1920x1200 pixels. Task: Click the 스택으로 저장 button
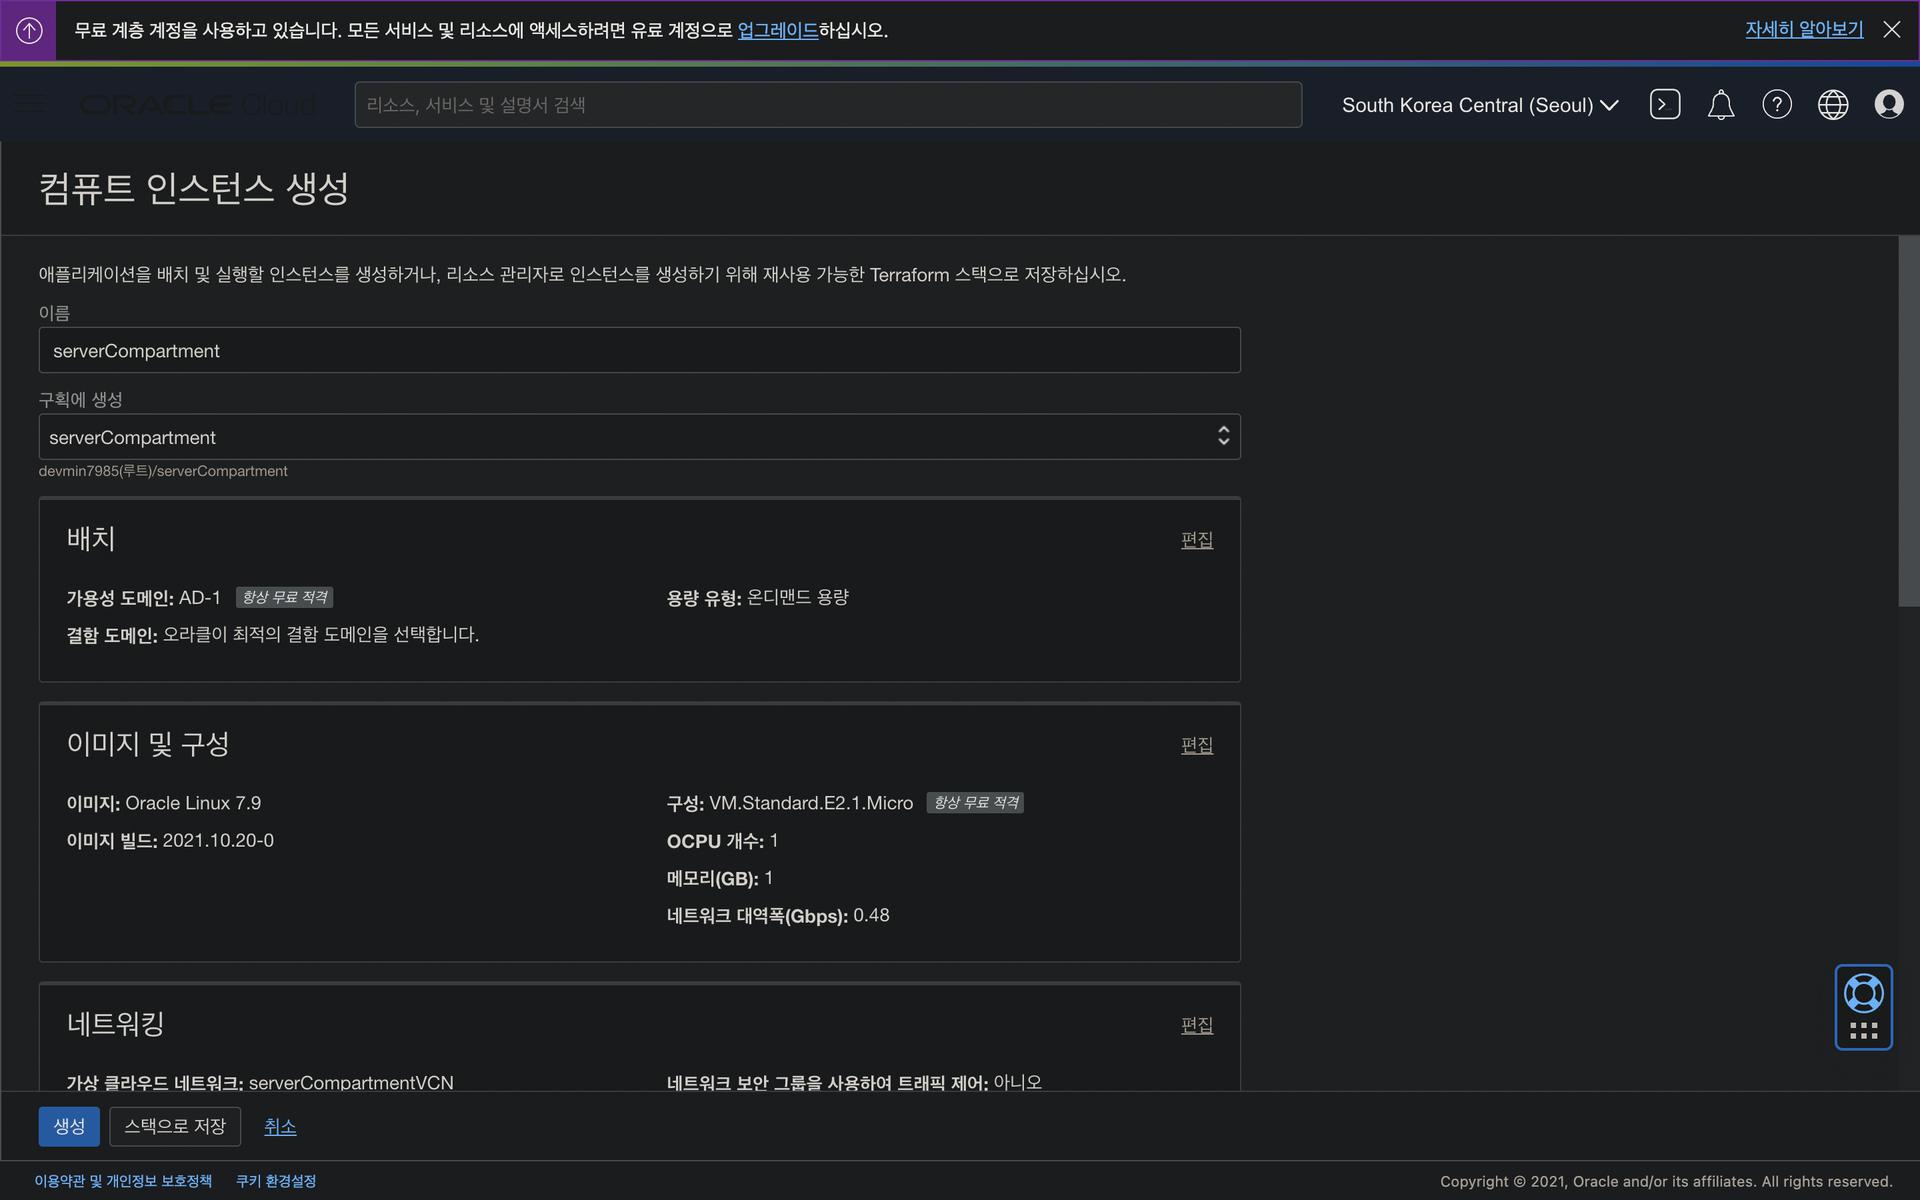175,1126
